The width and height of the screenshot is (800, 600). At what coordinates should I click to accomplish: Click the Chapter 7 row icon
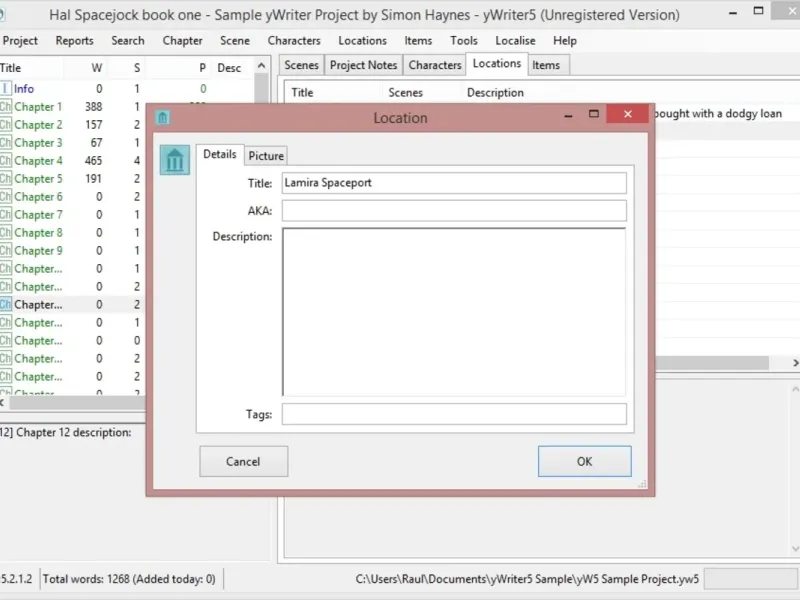(5, 215)
